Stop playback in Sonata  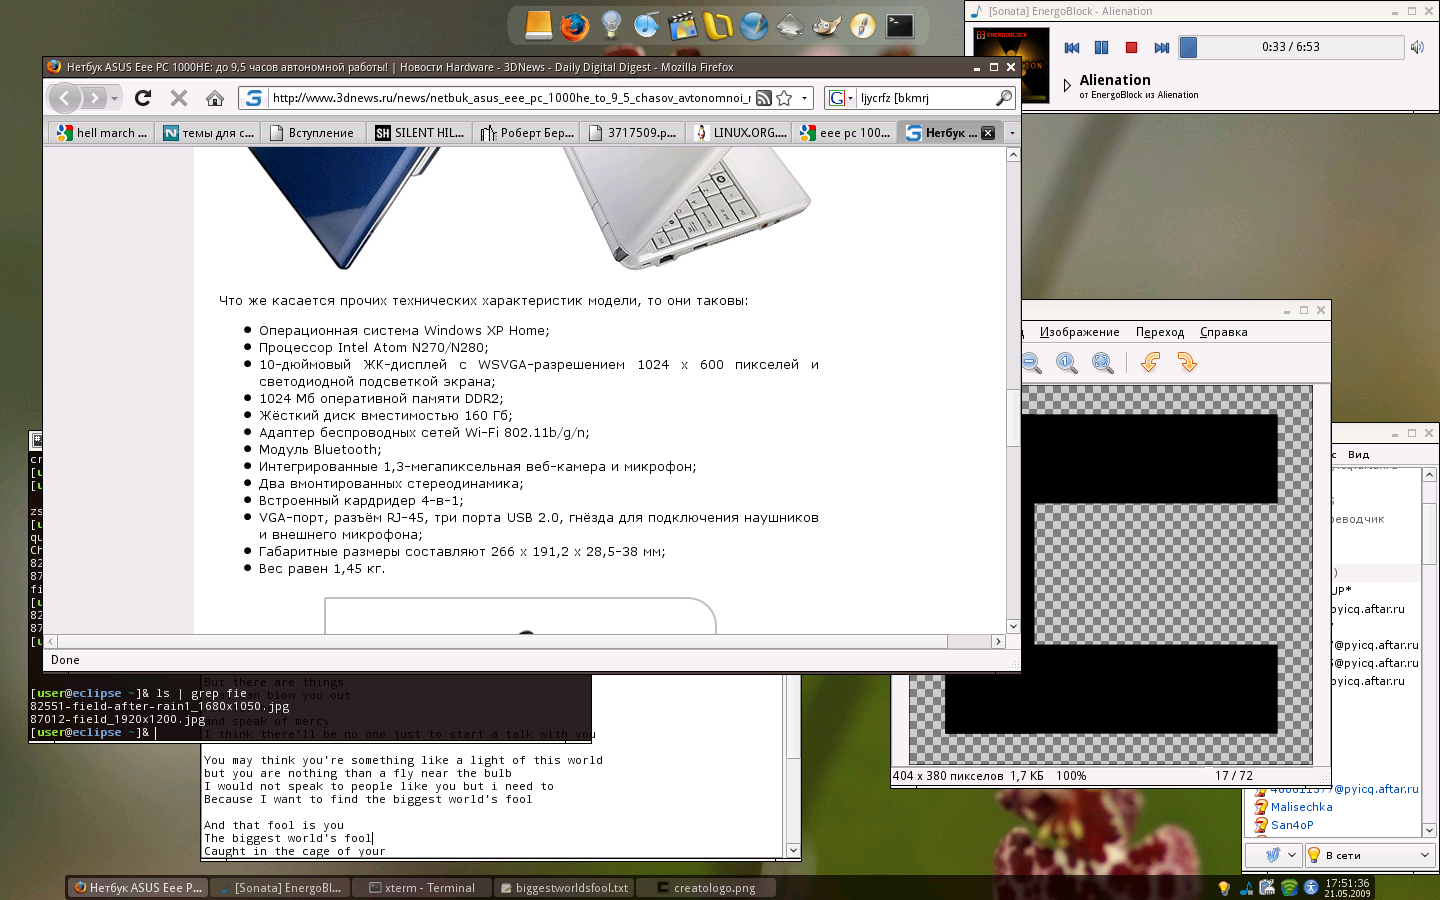click(x=1132, y=47)
